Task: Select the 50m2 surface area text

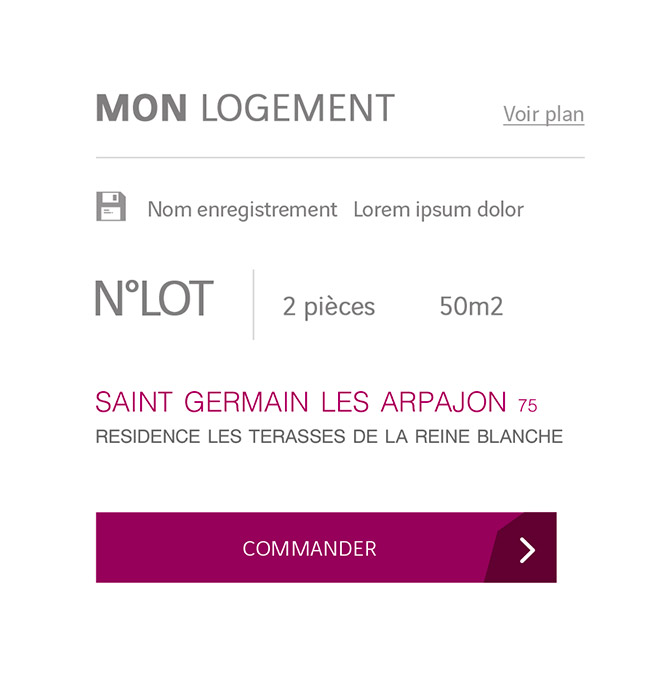Action: click(471, 306)
